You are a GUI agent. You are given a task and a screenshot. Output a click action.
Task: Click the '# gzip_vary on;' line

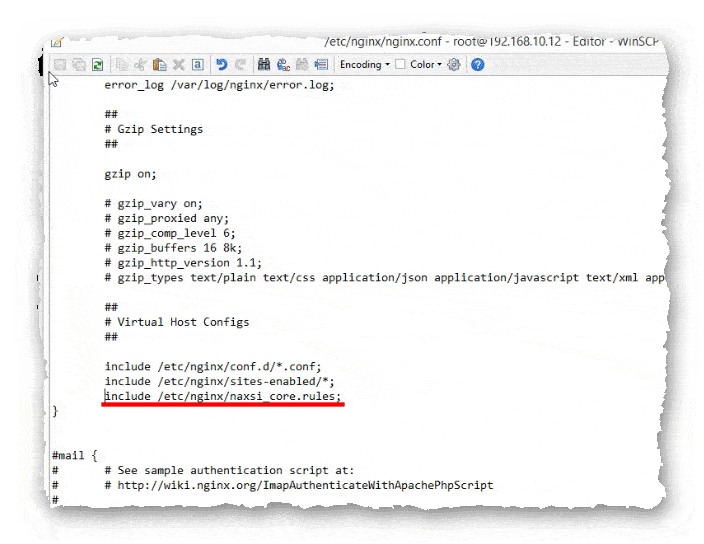coord(154,204)
